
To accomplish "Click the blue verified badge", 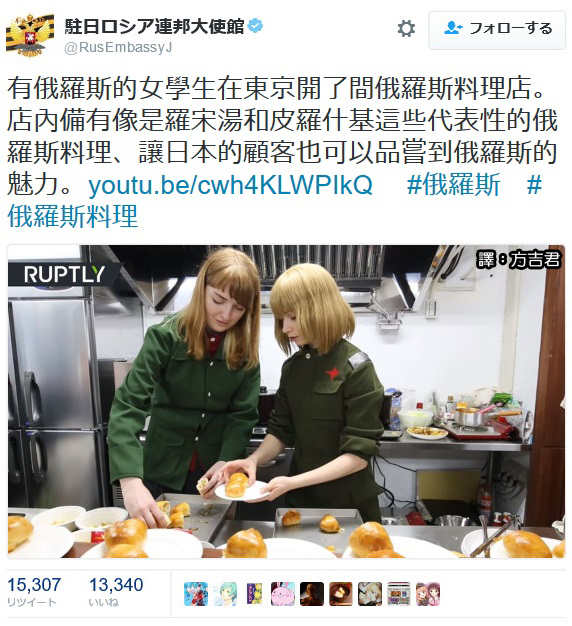I will 255,27.
